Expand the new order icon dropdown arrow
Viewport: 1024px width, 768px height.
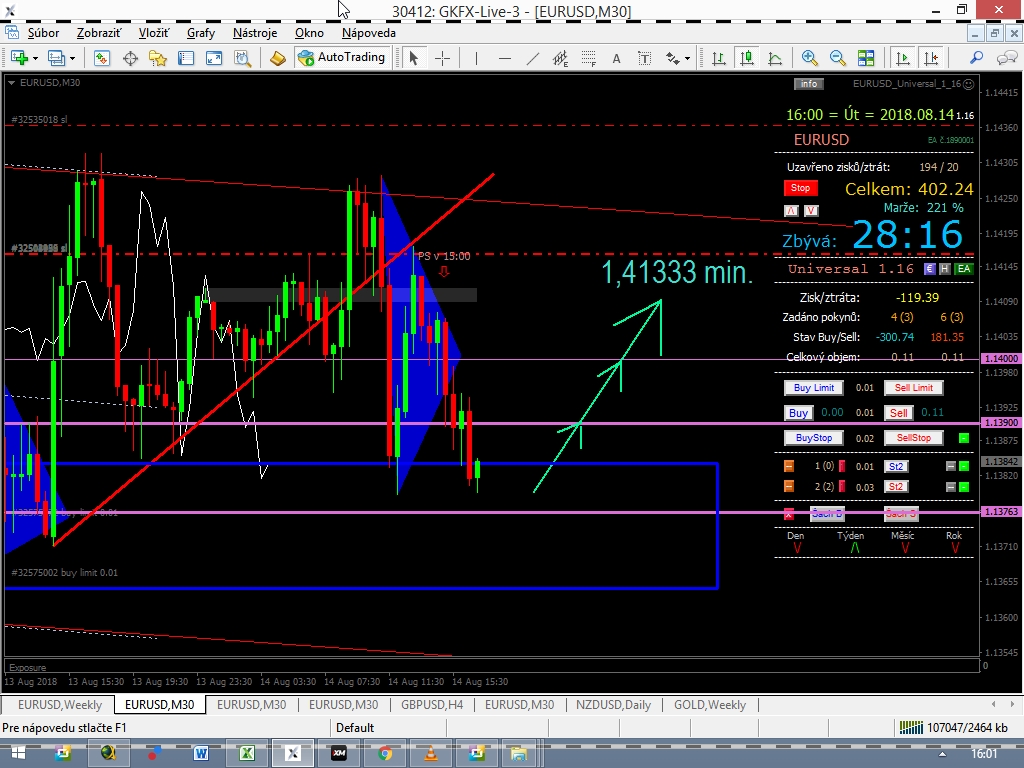coord(35,58)
